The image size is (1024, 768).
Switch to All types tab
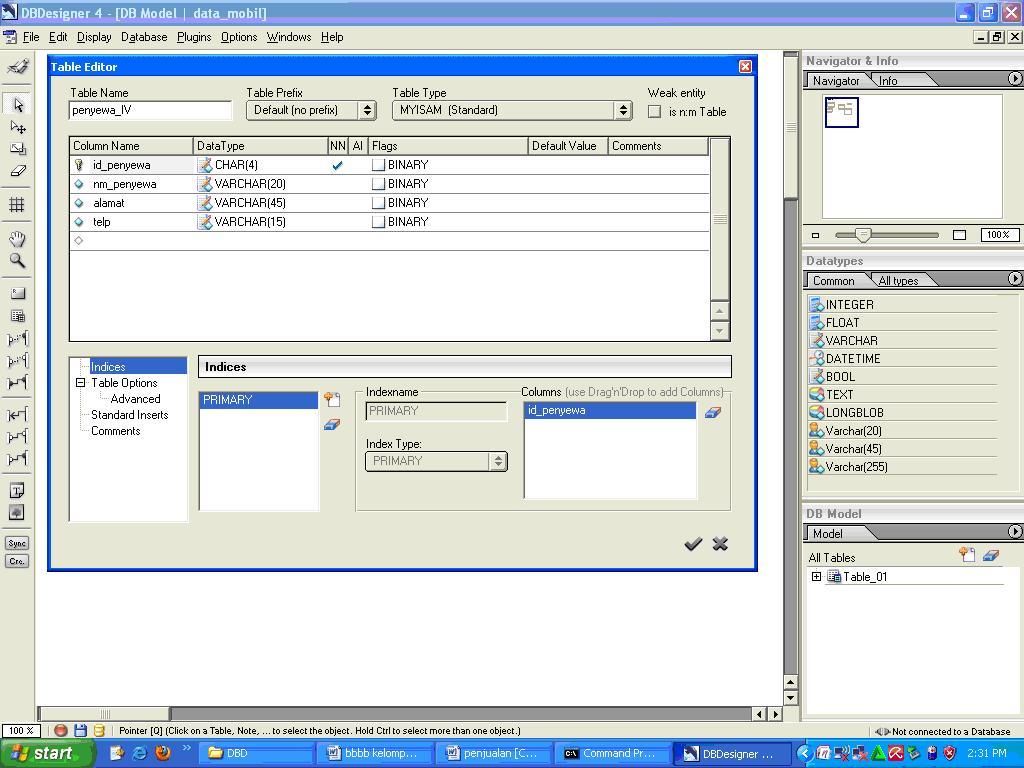[898, 281]
